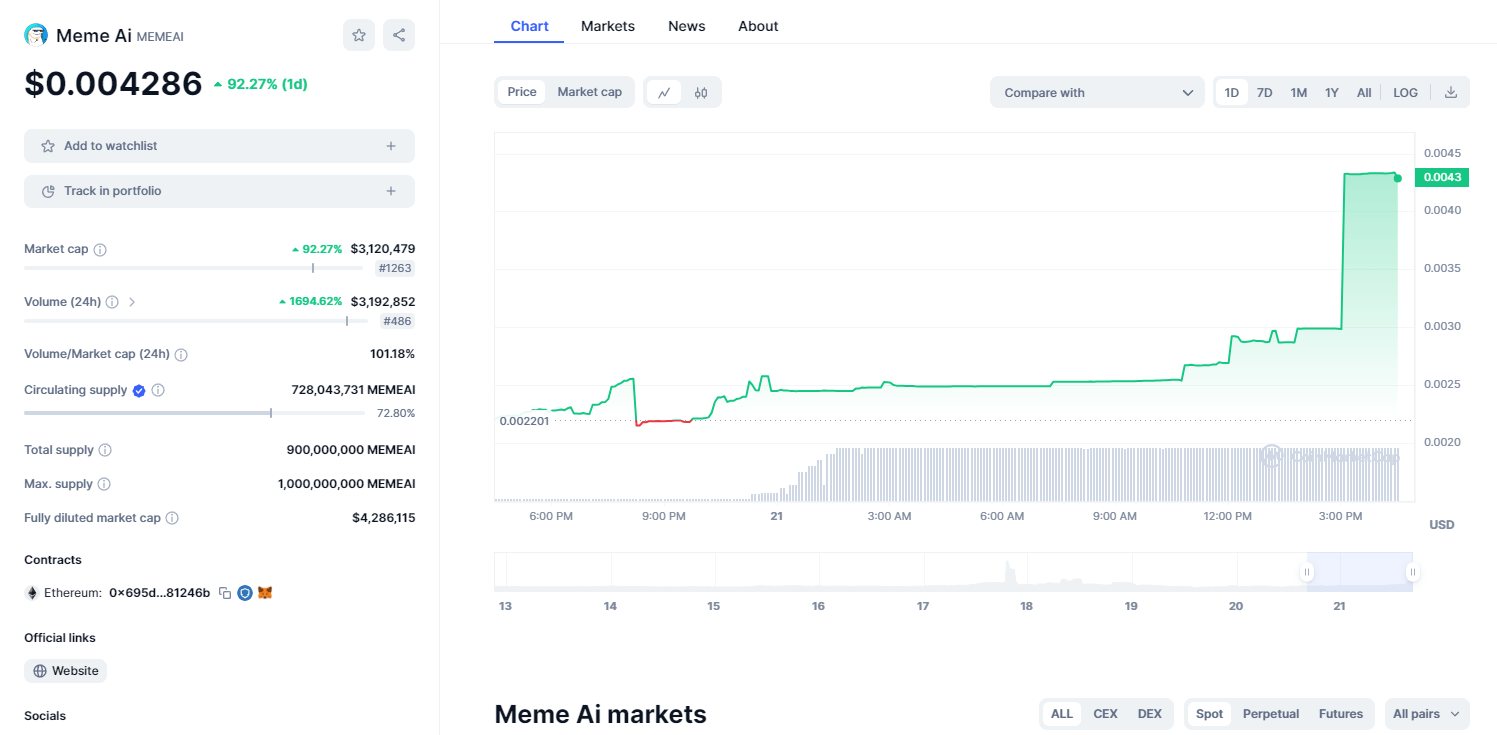
Task: Click info icon beside Volume/Market cap (24h)
Action: pyautogui.click(x=181, y=354)
